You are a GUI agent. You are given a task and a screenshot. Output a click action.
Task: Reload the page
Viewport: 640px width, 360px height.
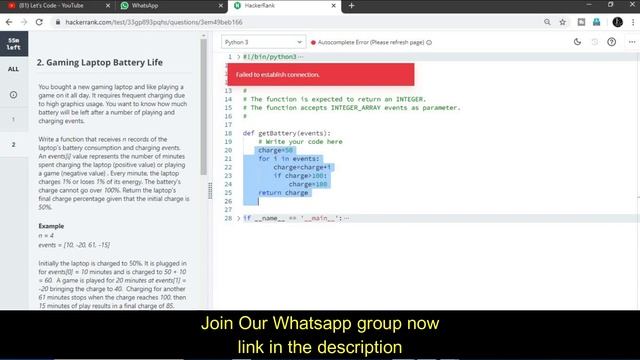tap(39, 22)
